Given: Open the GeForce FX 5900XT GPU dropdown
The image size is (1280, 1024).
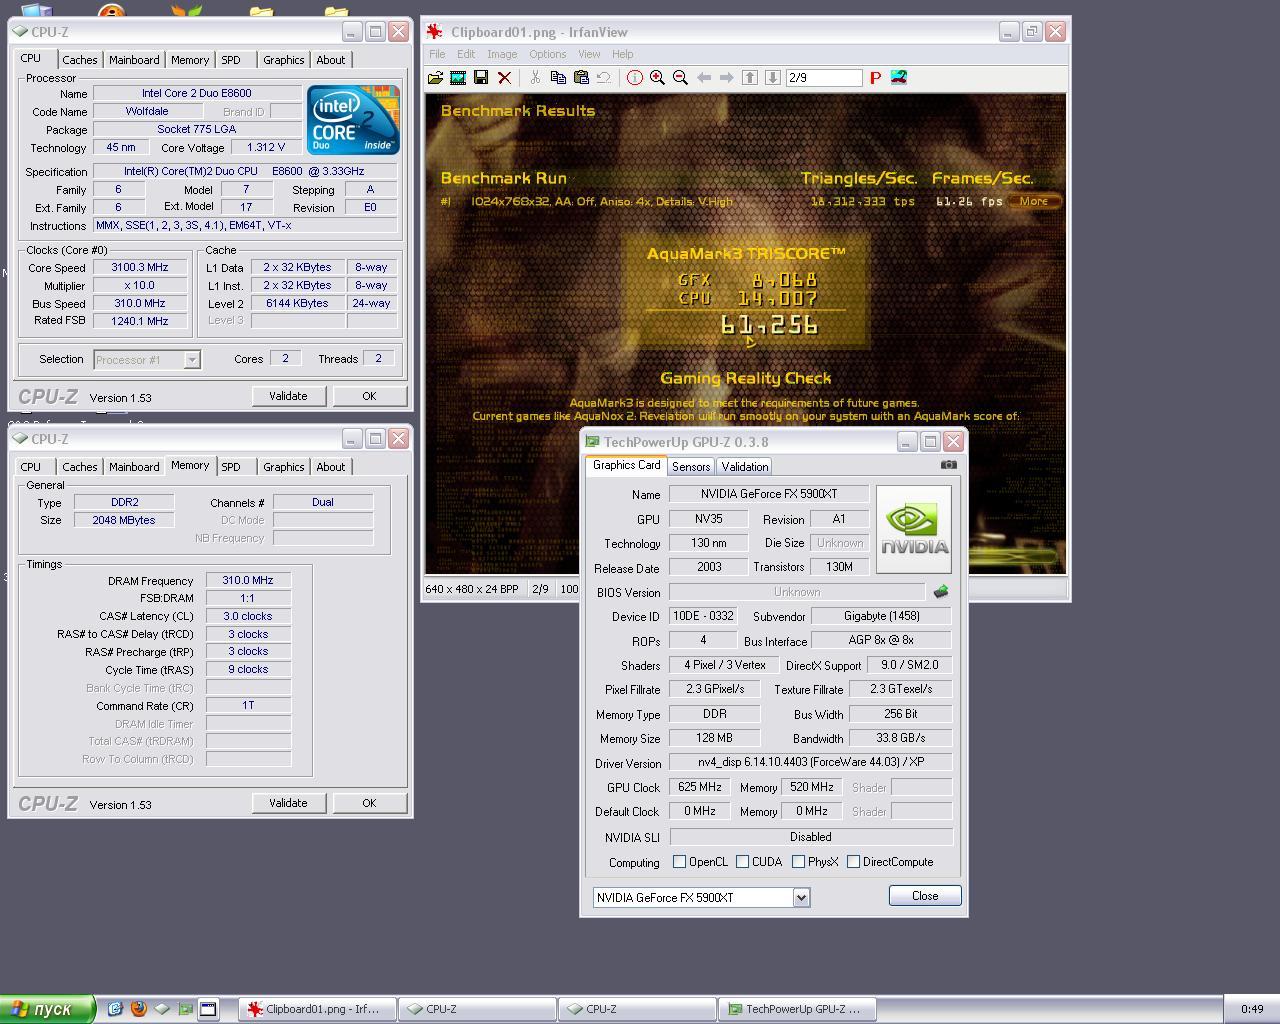Looking at the screenshot, I should tap(801, 898).
